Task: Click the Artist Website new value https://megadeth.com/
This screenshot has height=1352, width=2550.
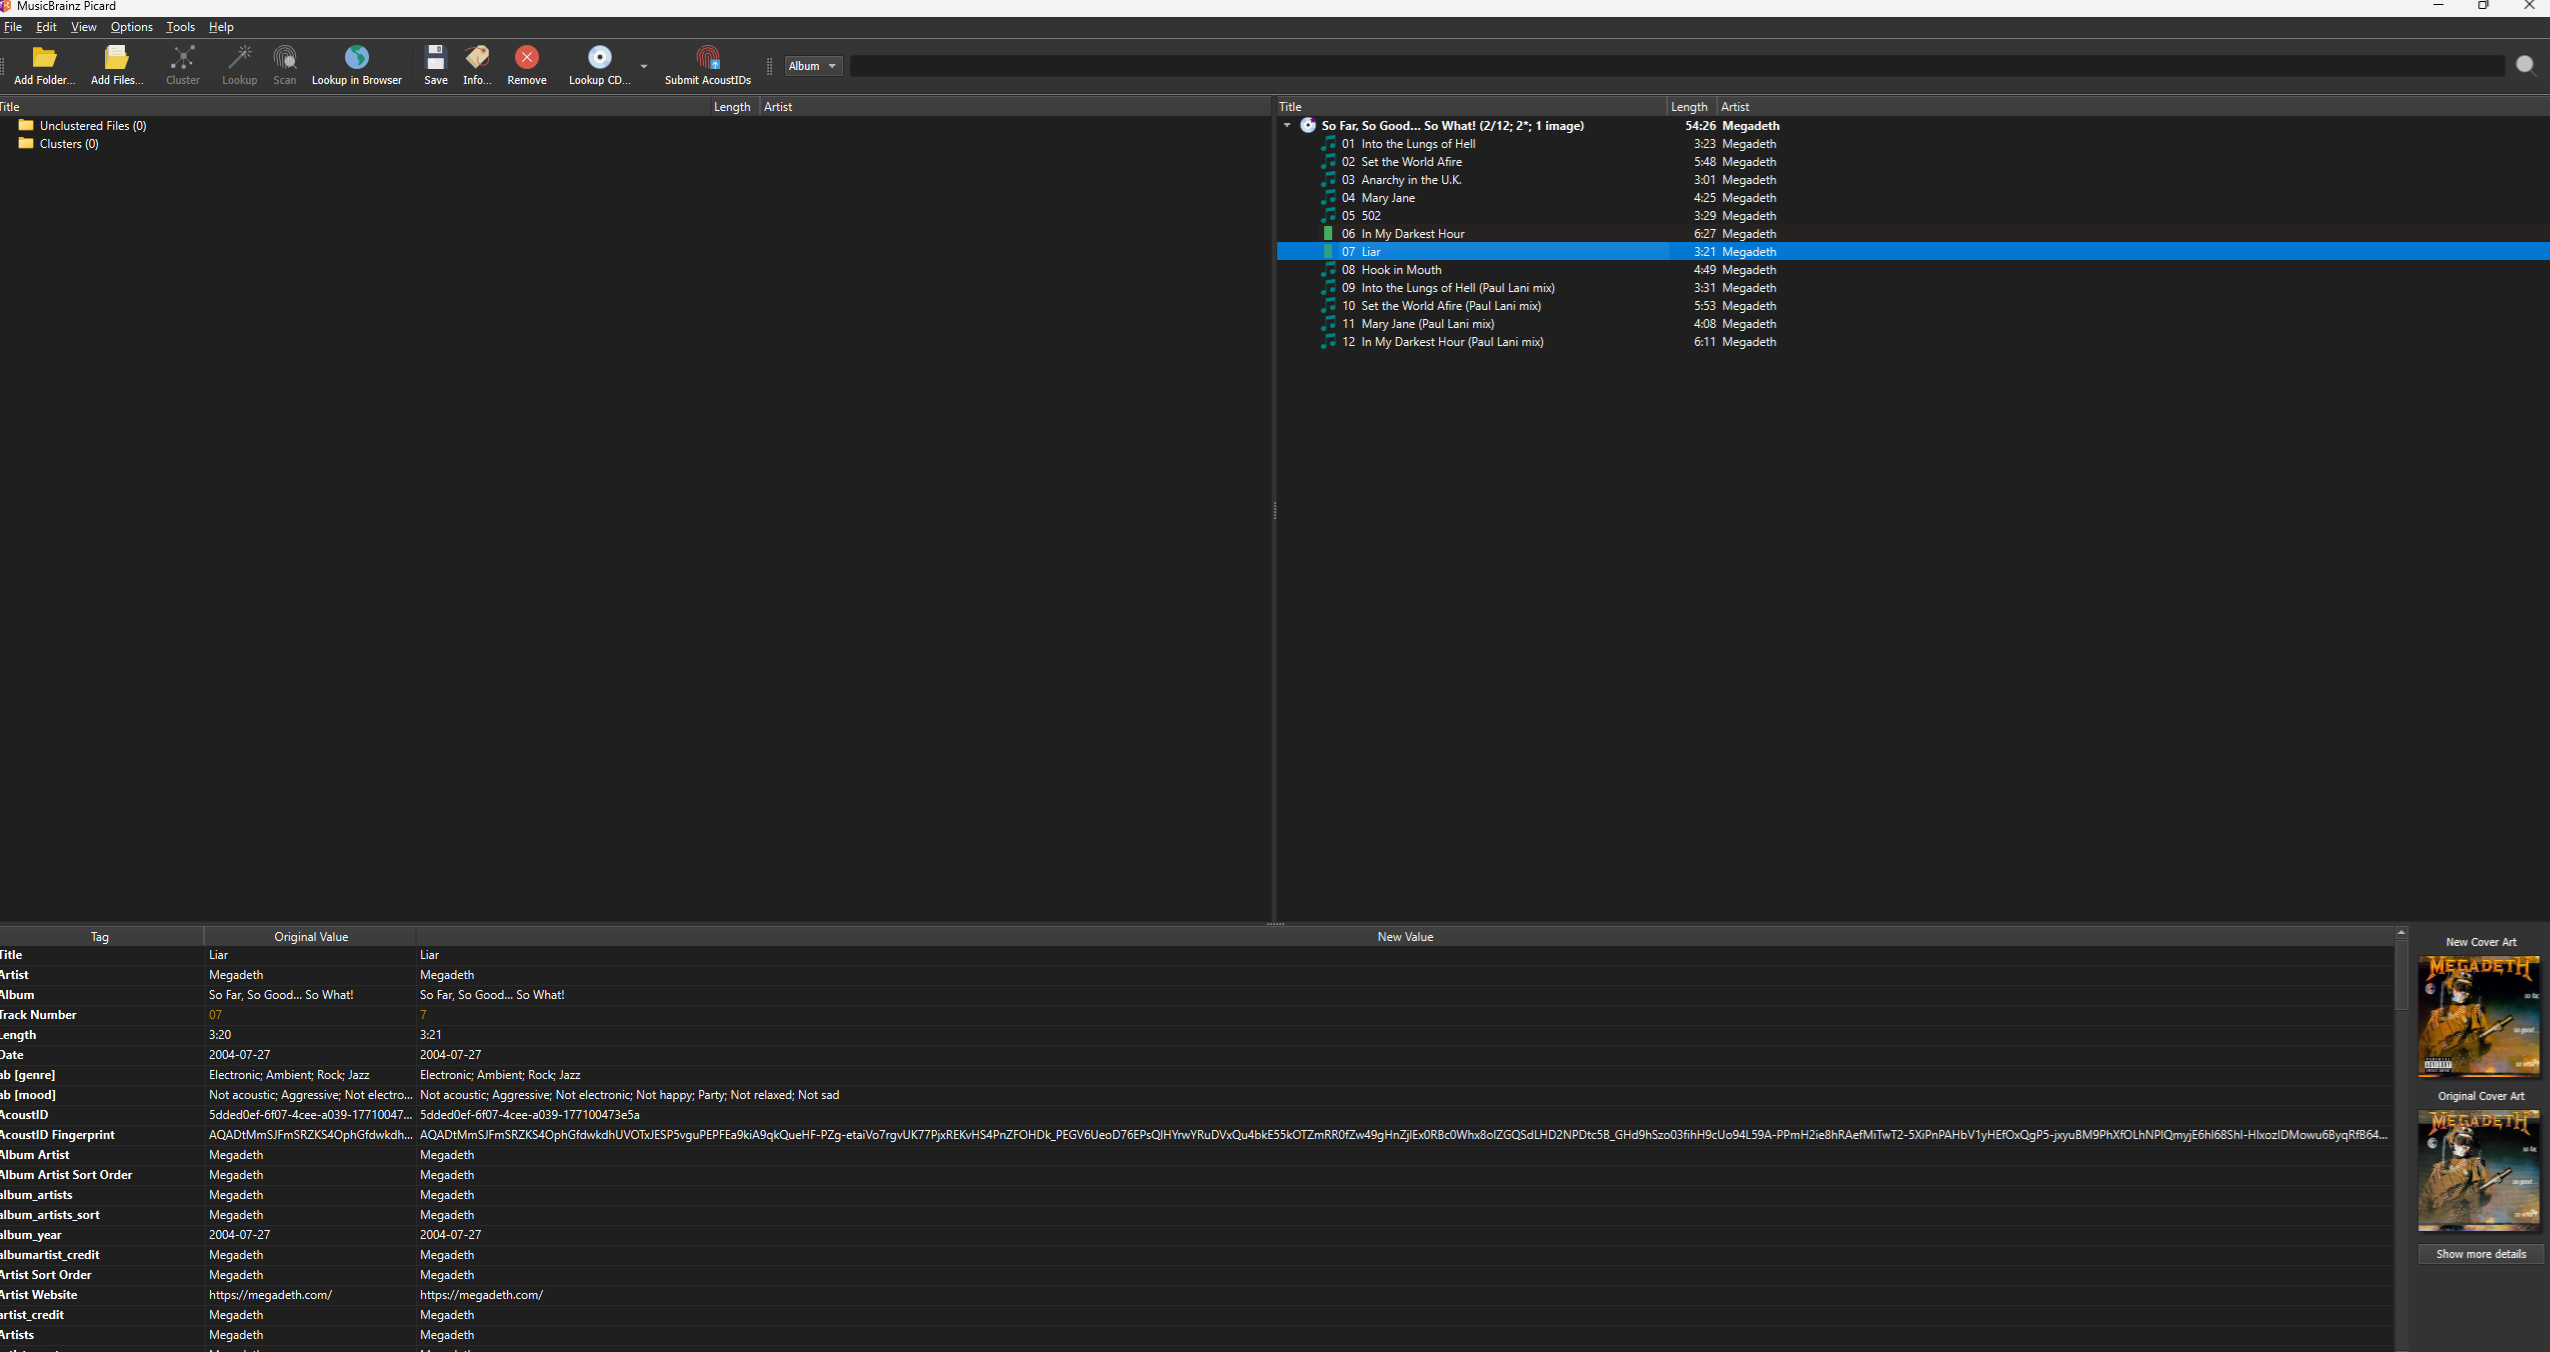Action: pos(481,1295)
